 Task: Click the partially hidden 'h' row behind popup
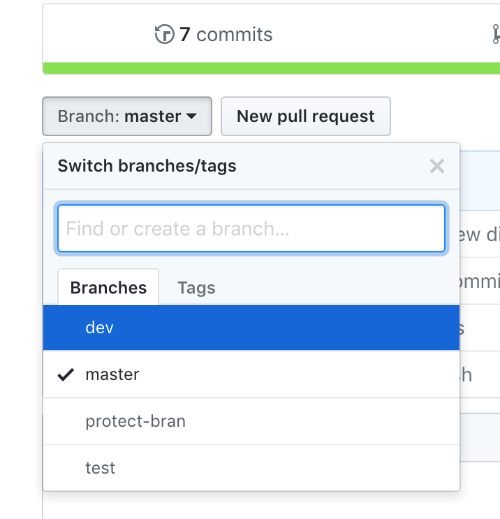tap(467, 375)
